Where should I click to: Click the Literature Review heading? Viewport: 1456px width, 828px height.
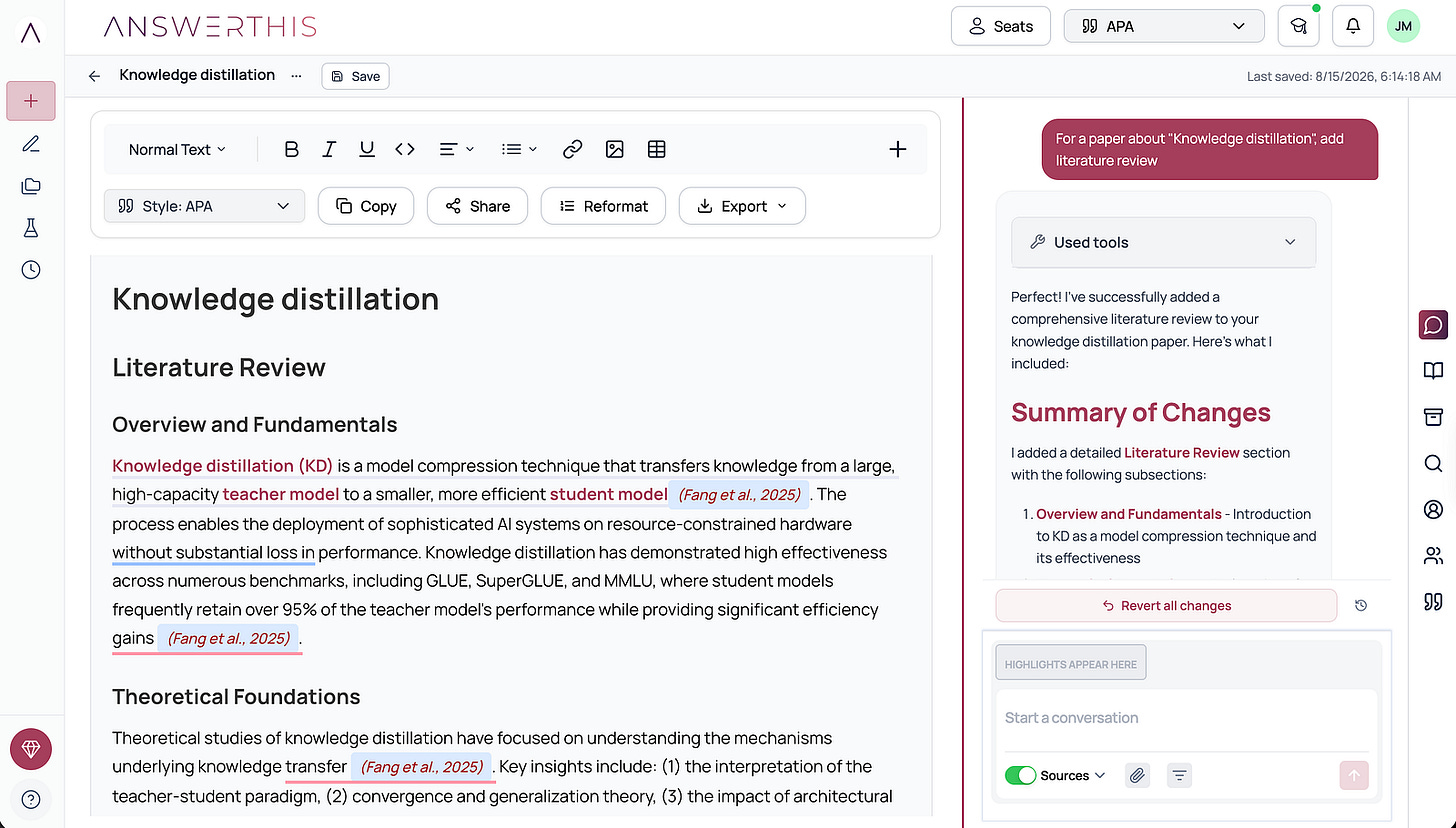pyautogui.click(x=219, y=368)
